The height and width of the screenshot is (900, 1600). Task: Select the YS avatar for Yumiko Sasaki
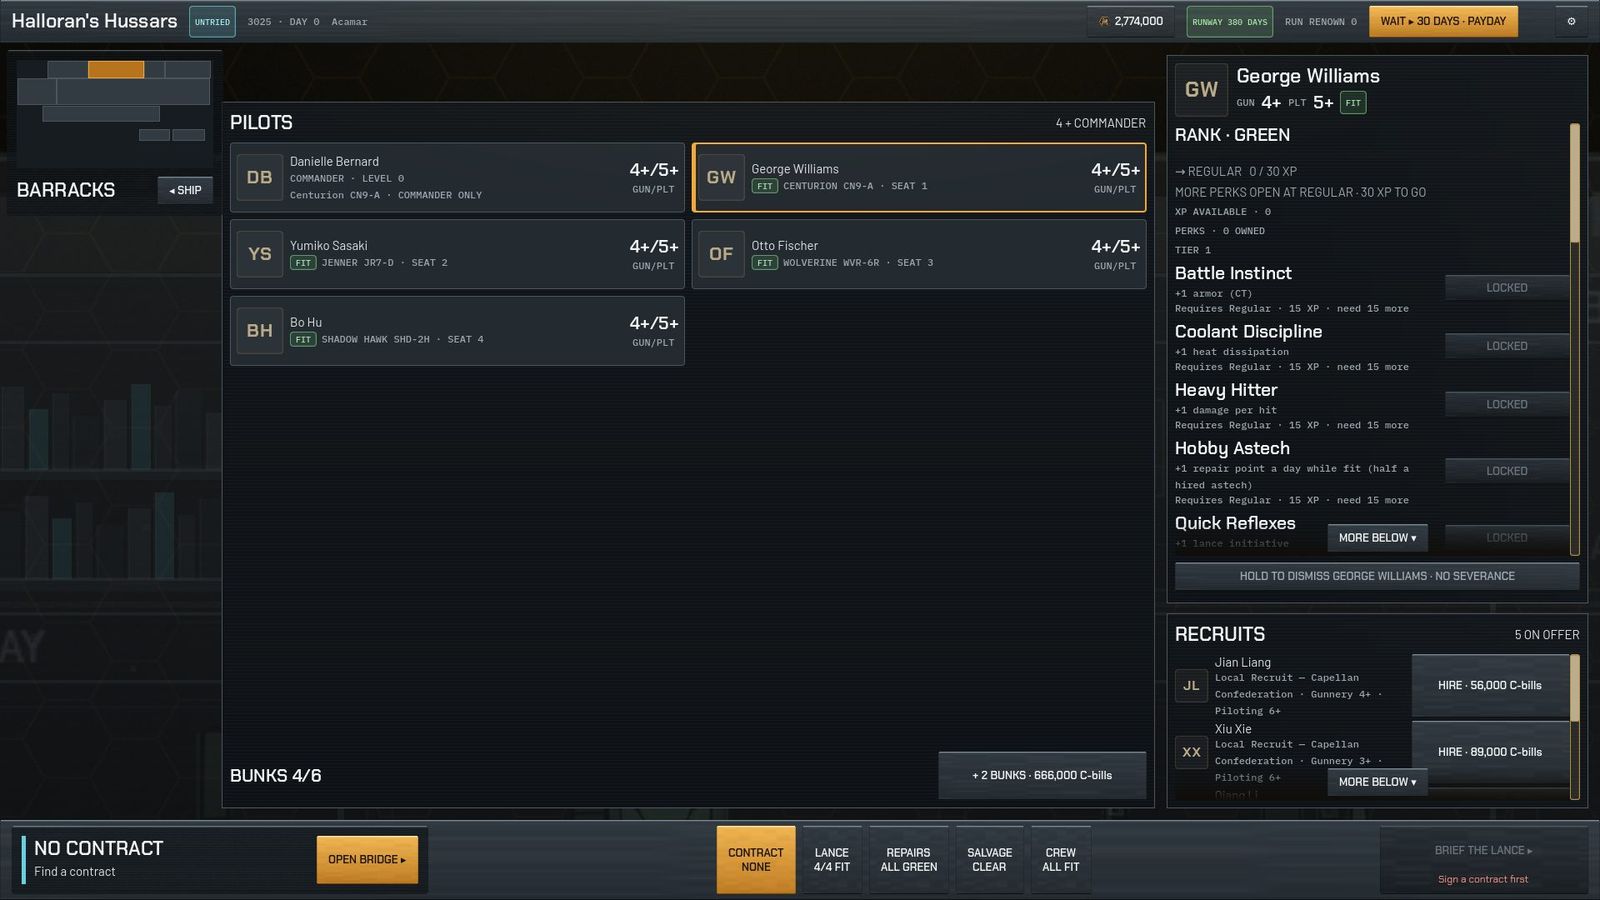(x=259, y=254)
